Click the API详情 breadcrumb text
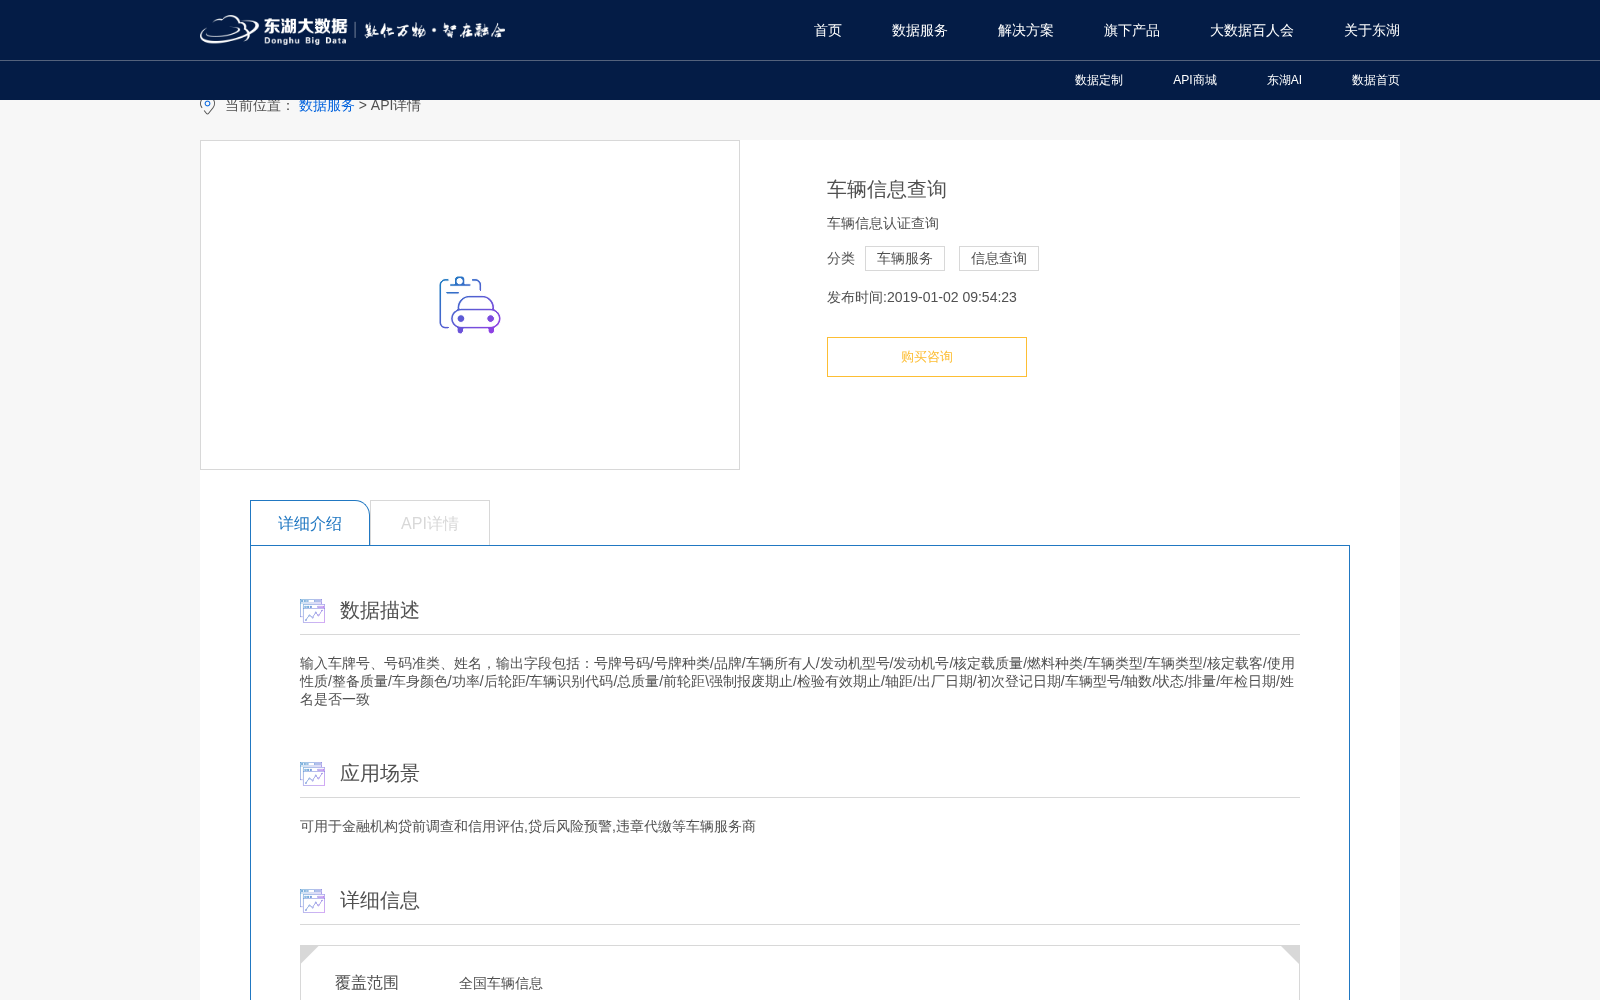 (396, 105)
